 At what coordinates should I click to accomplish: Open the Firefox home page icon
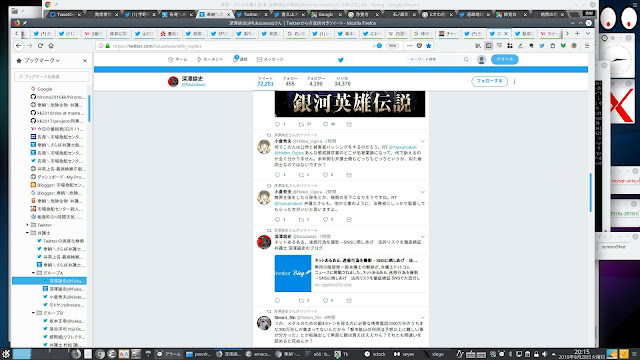point(51,46)
